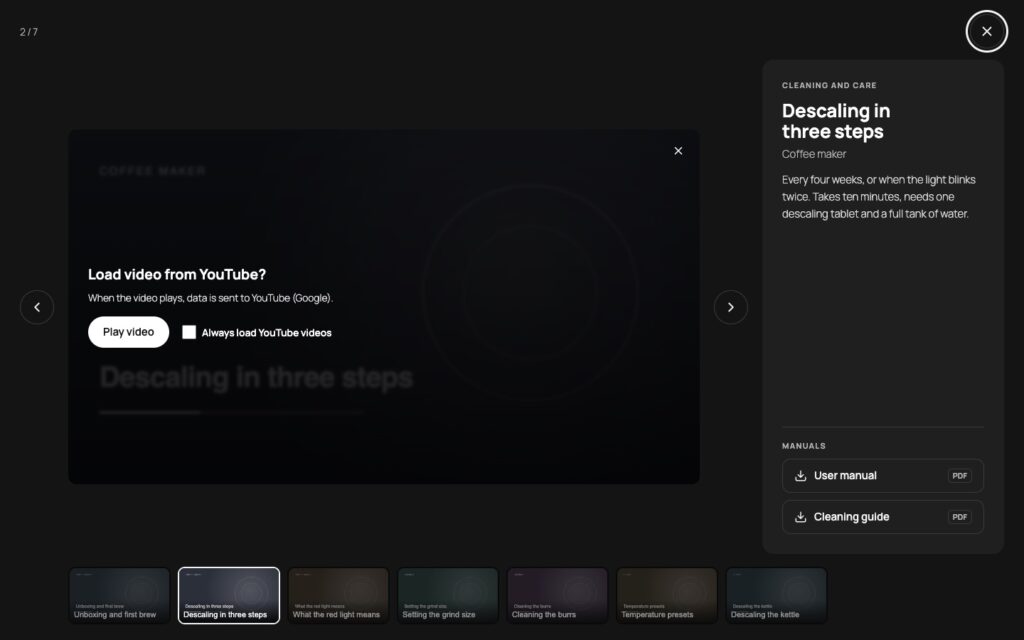Click the download icon beside User manual
The height and width of the screenshot is (640, 1024).
[x=800, y=475]
